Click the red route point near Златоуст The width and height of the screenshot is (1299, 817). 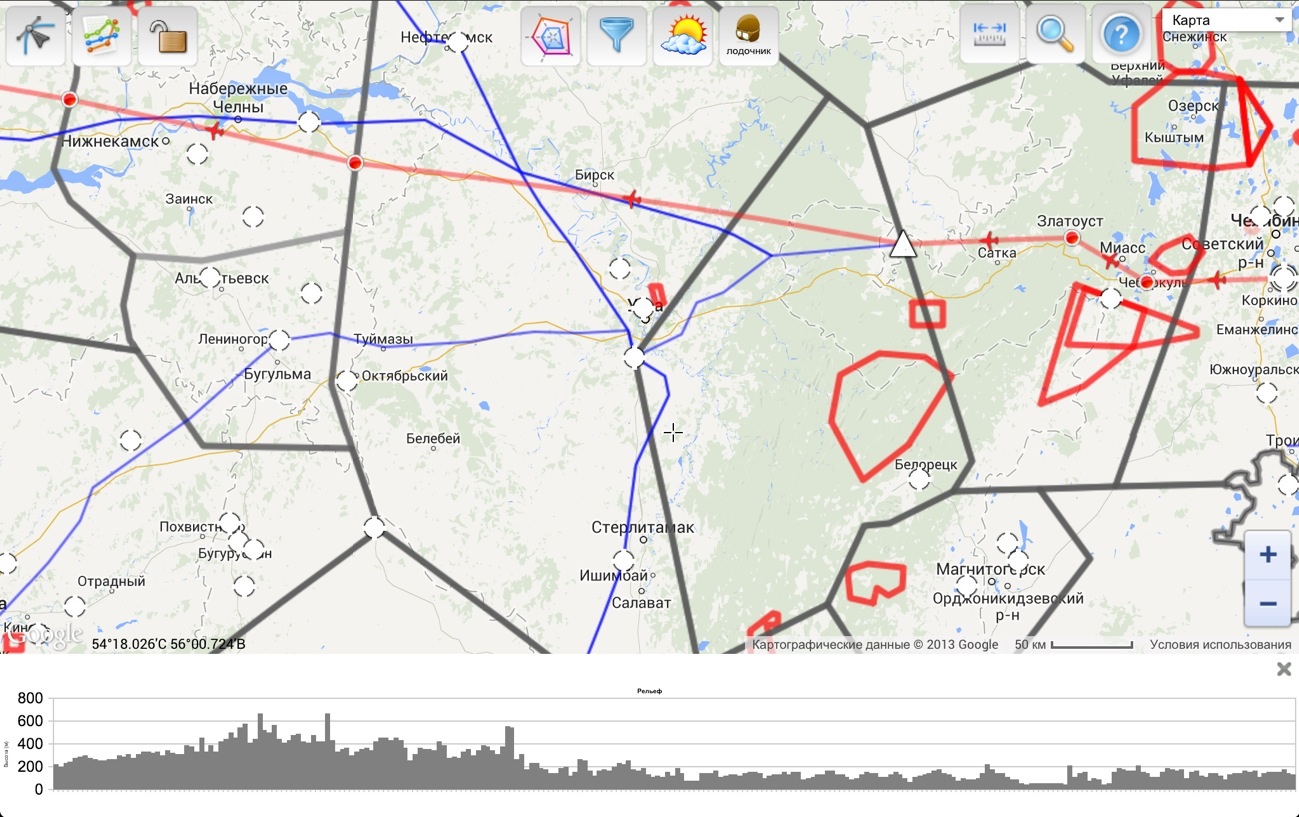click(1072, 238)
